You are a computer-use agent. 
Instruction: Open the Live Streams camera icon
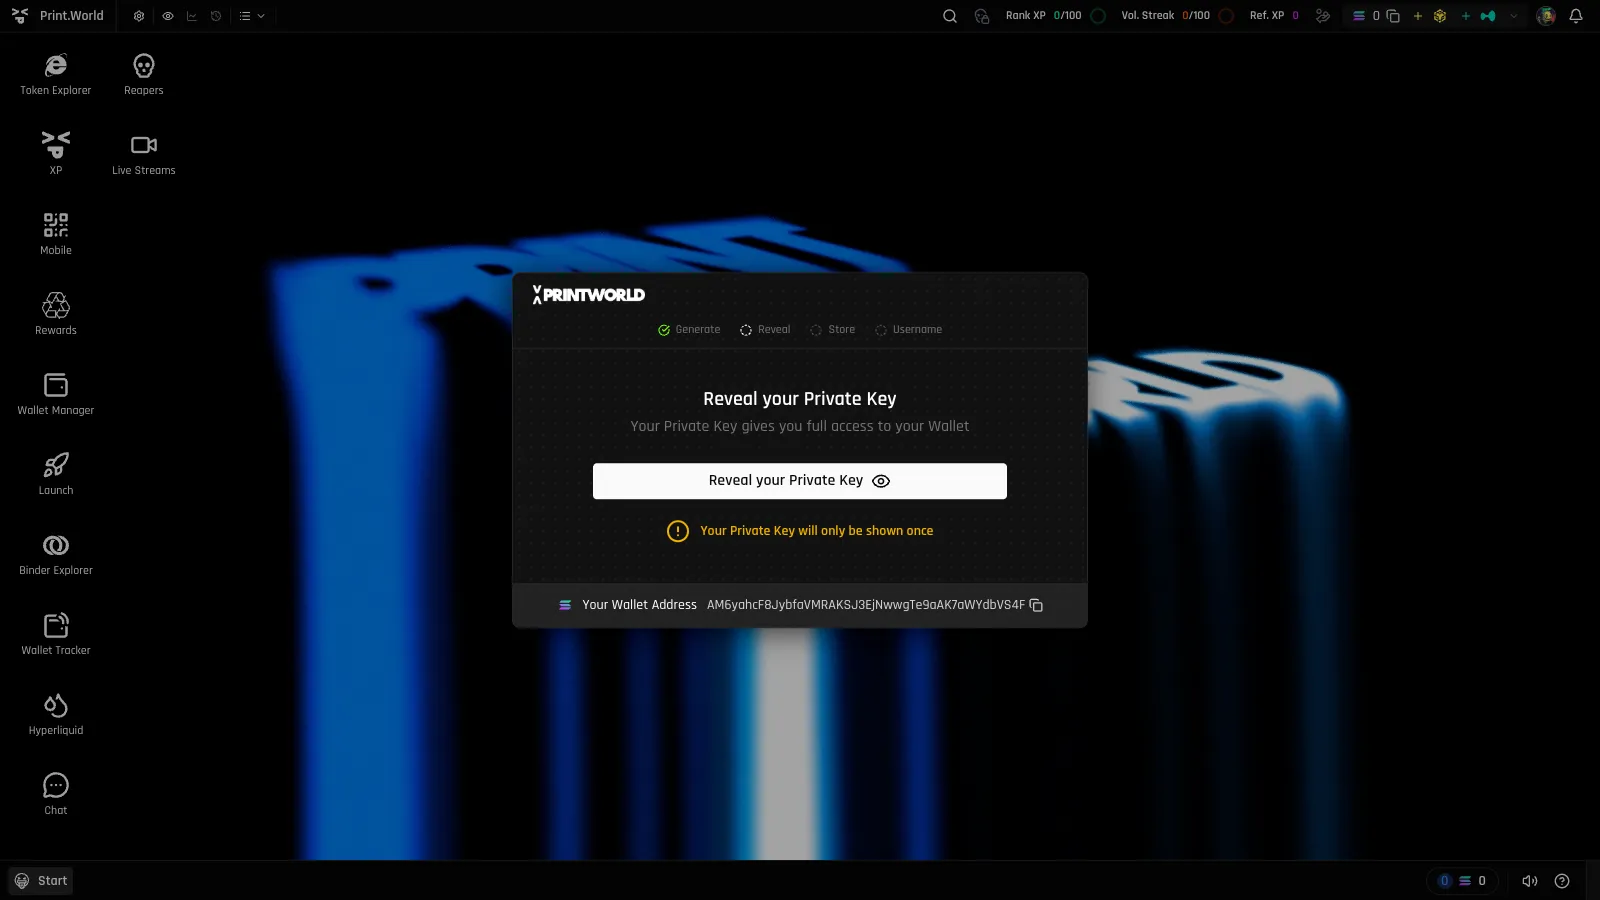pyautogui.click(x=144, y=153)
